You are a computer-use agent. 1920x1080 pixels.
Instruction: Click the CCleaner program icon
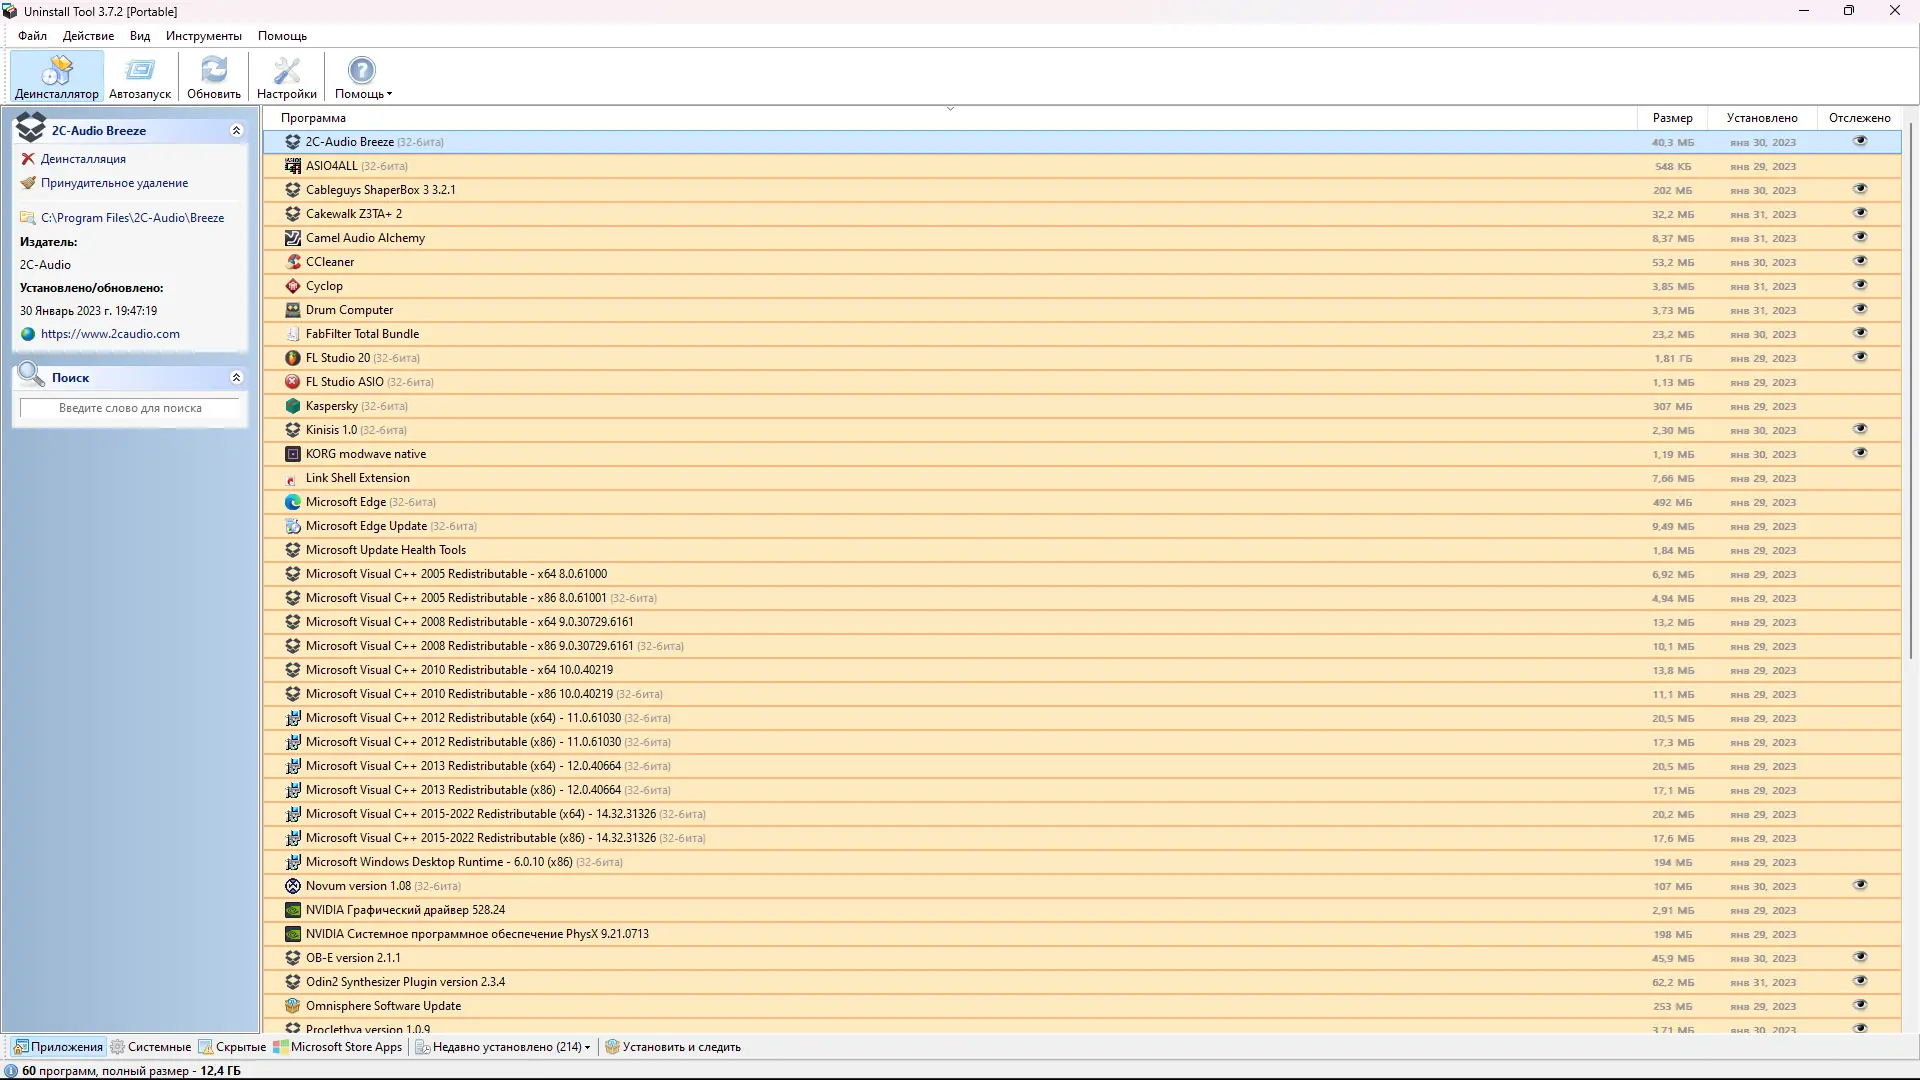point(293,262)
